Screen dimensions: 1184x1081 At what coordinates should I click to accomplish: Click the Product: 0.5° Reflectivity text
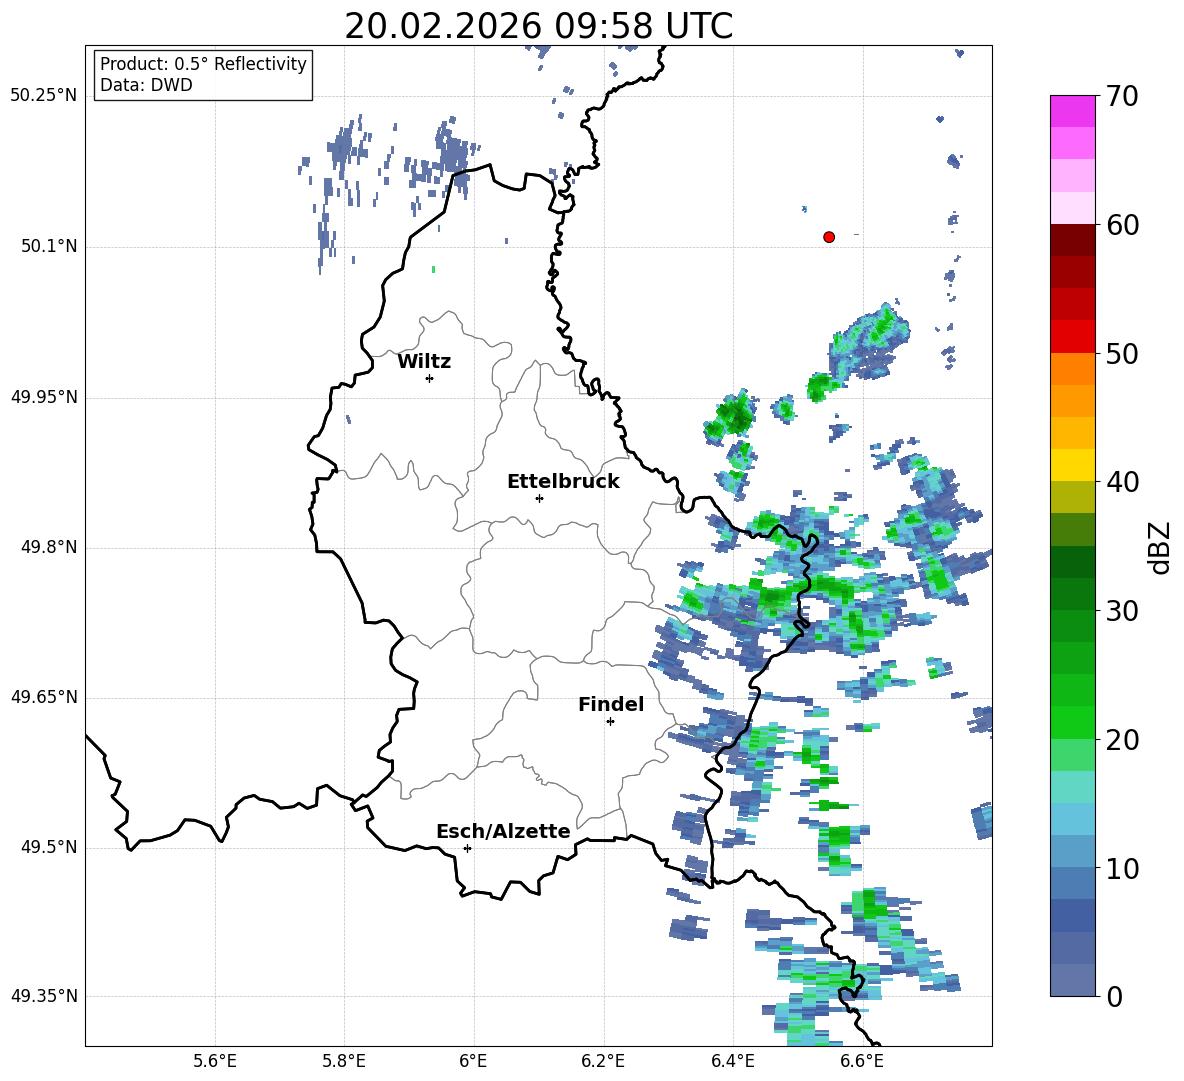203,64
